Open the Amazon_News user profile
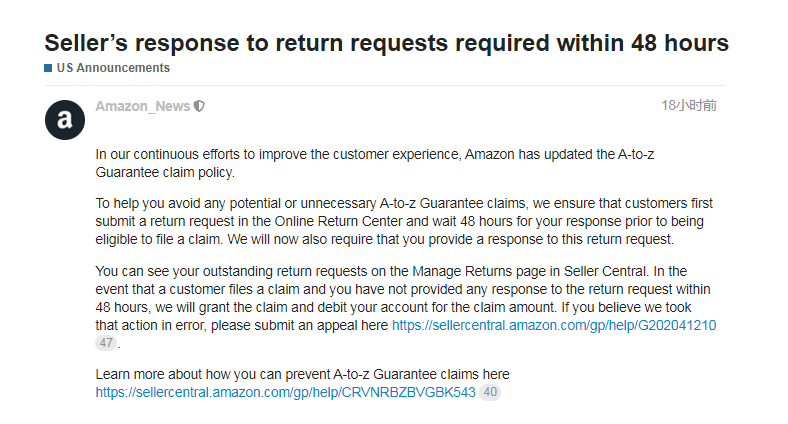This screenshot has height=424, width=788. (142, 106)
